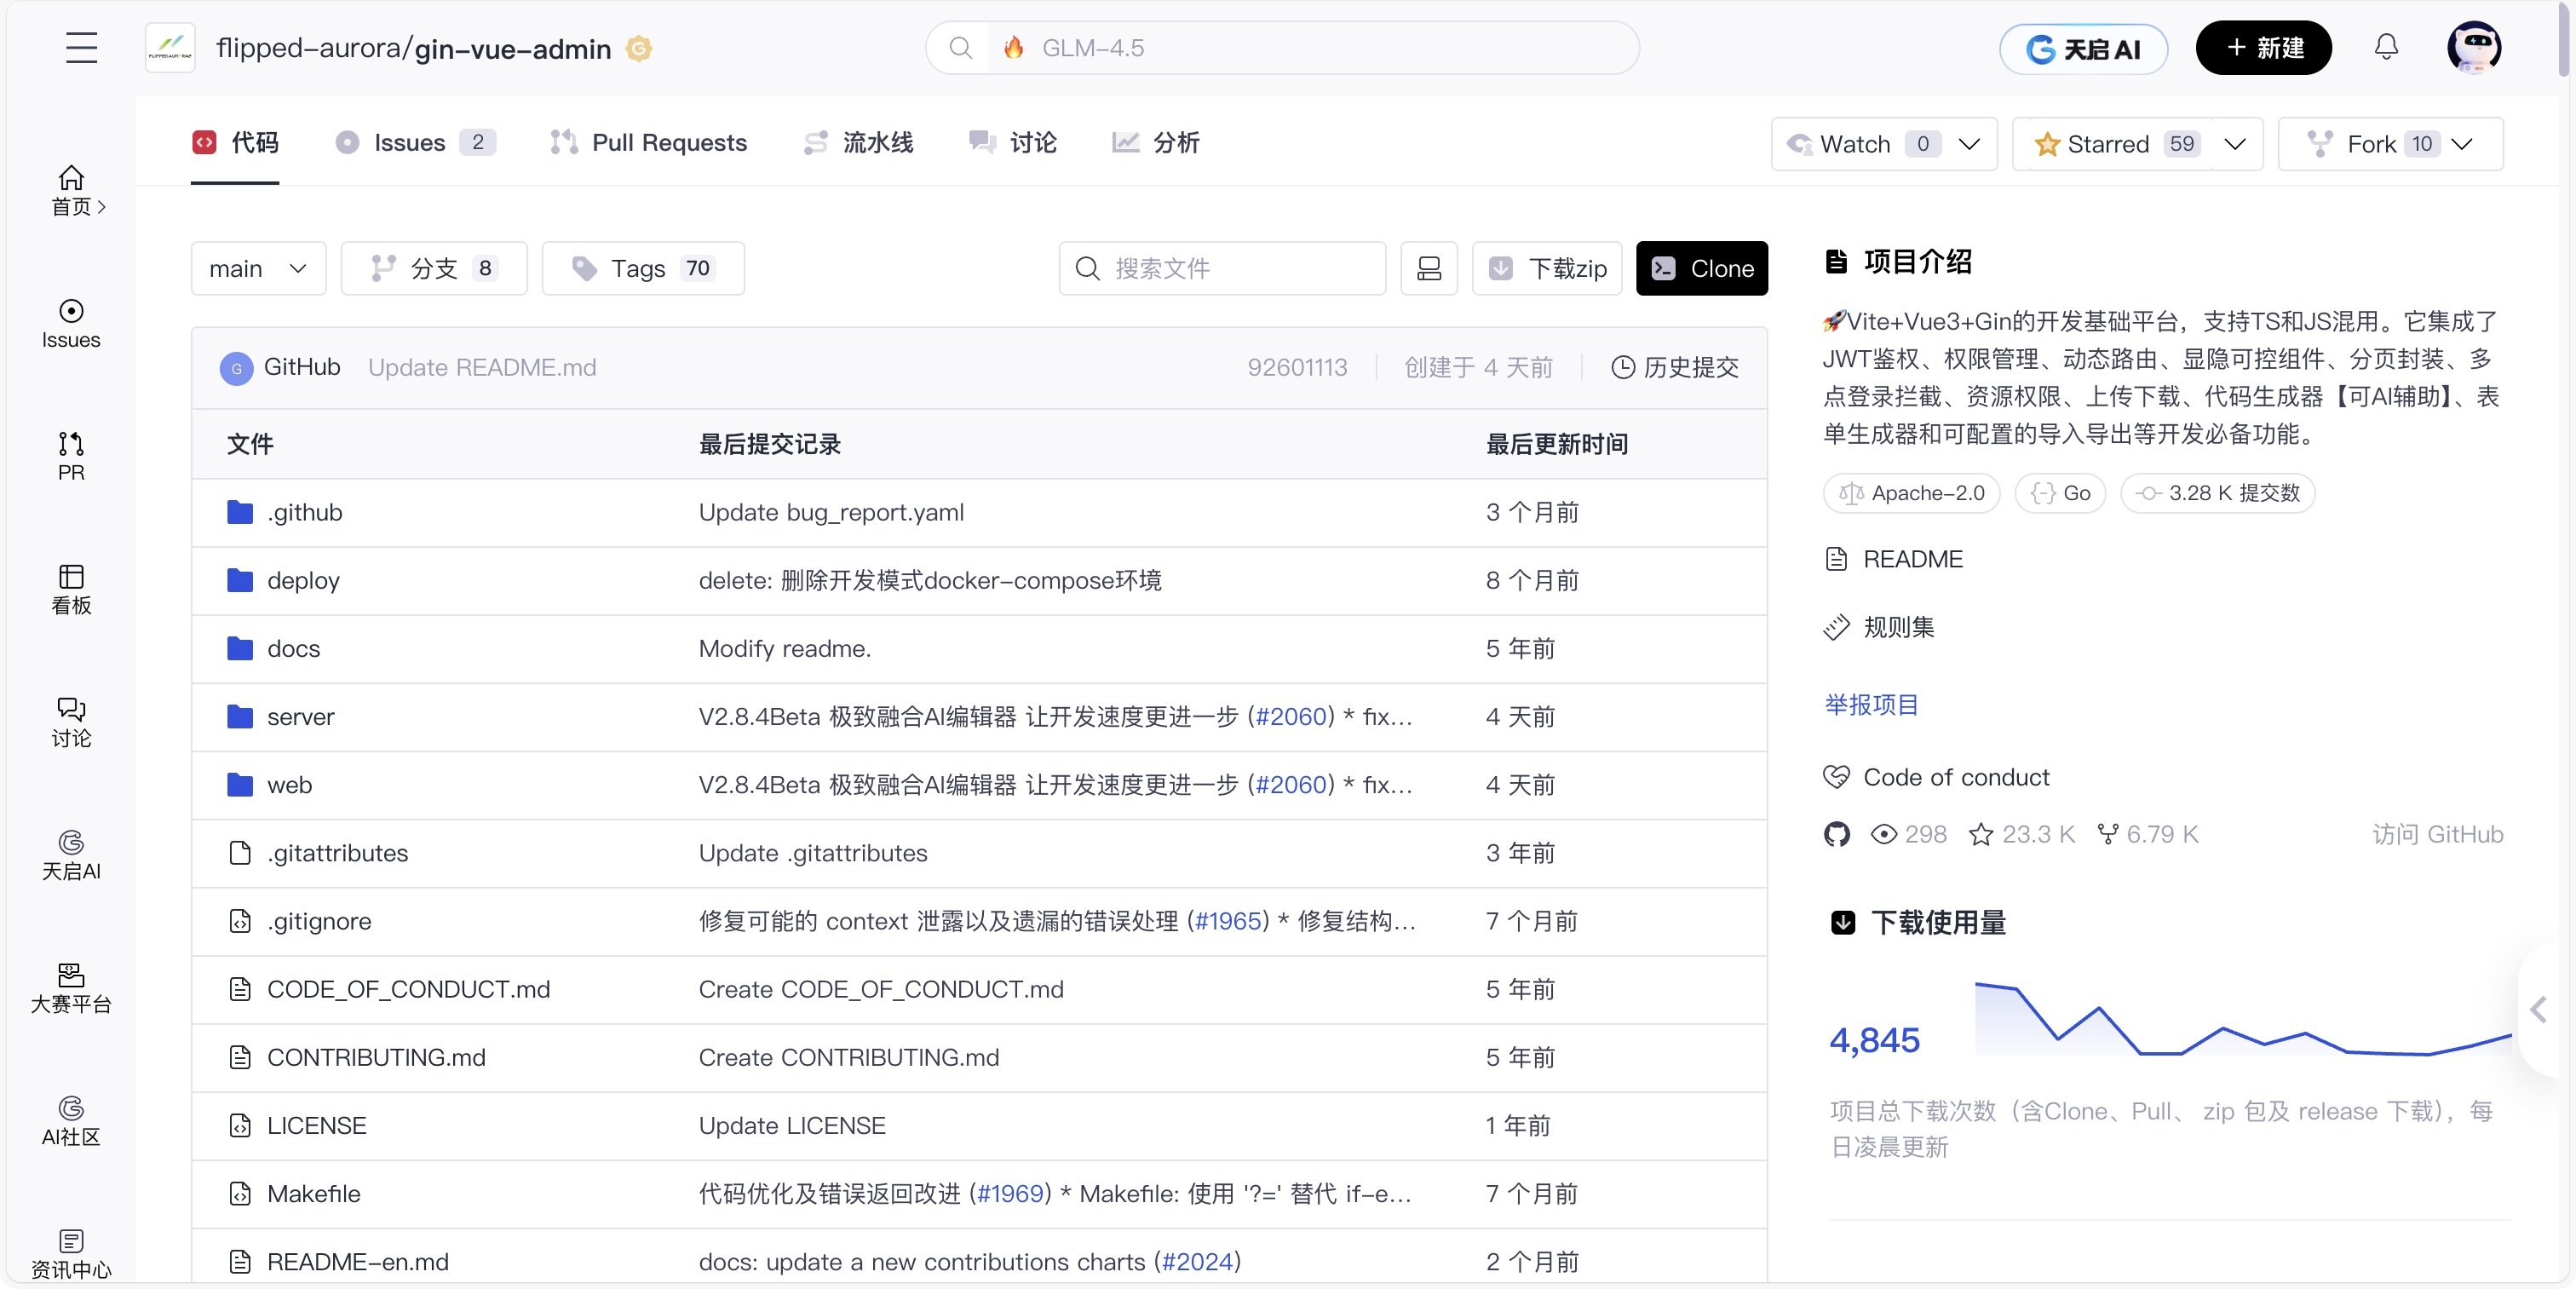Open AI社区 in the left sidebar
The width and height of the screenshot is (2576, 1289).
[x=71, y=1122]
